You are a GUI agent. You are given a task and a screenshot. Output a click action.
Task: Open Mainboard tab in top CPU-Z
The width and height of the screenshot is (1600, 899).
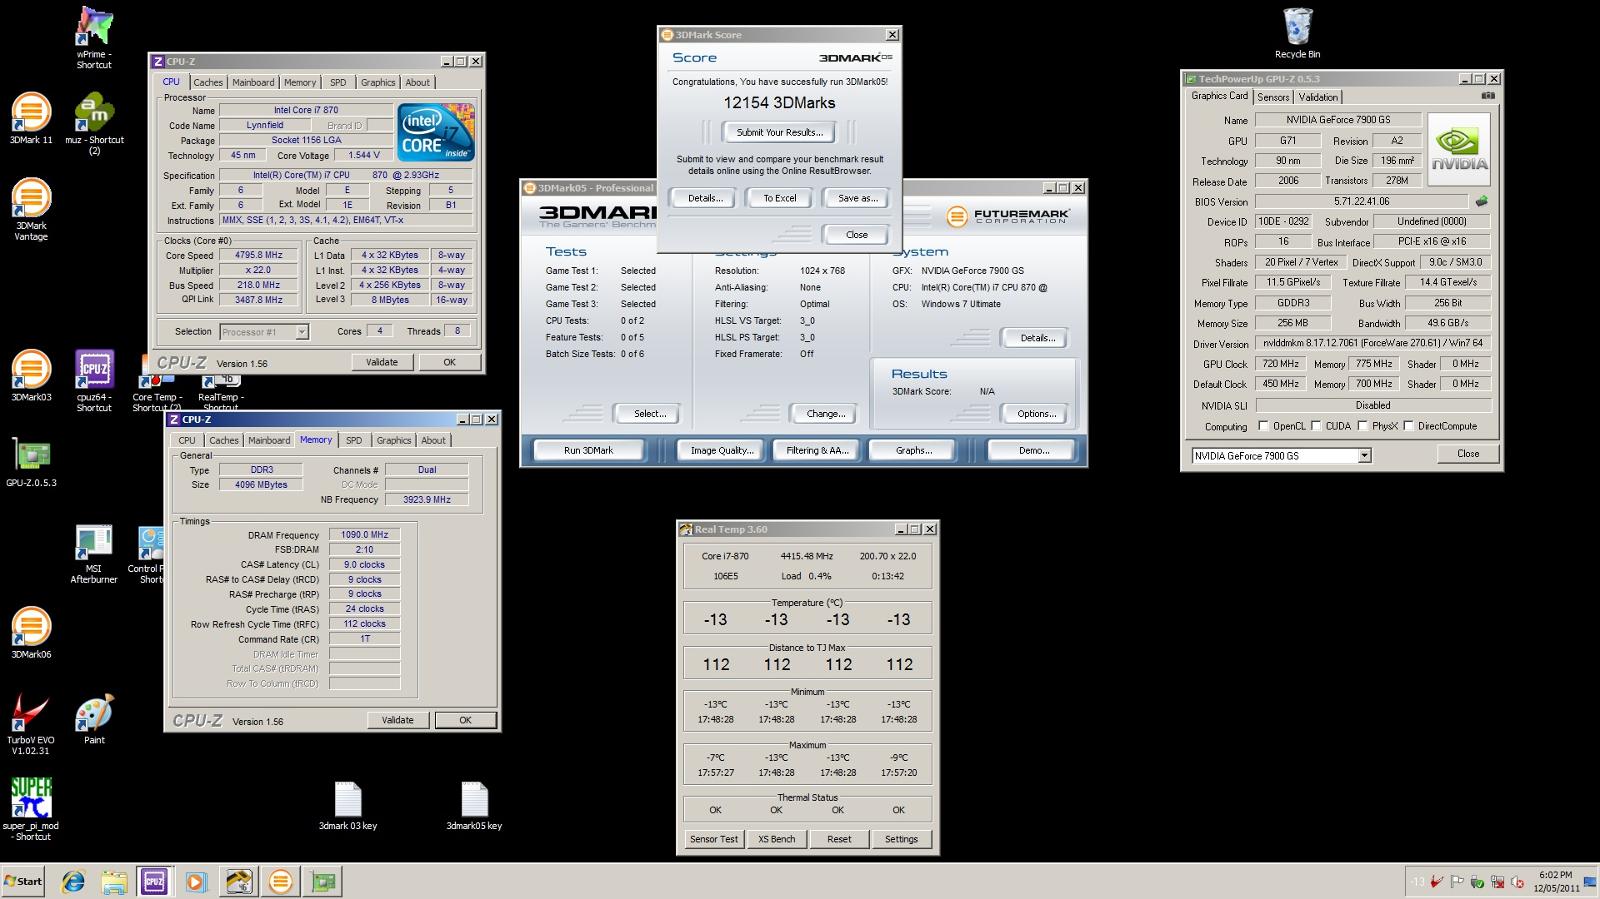[x=253, y=83]
